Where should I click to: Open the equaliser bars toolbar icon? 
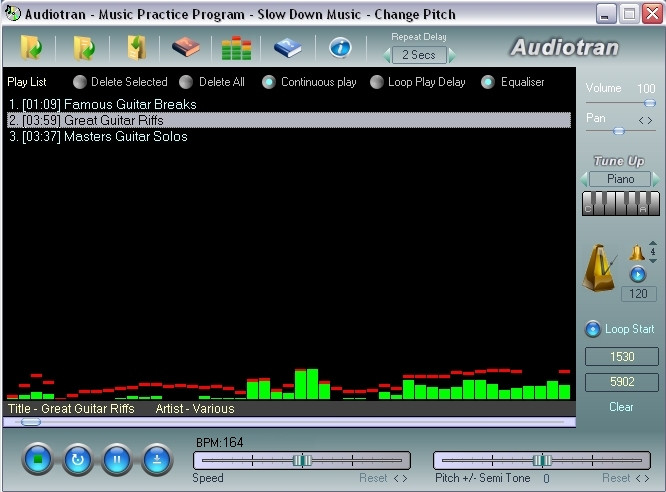click(236, 48)
